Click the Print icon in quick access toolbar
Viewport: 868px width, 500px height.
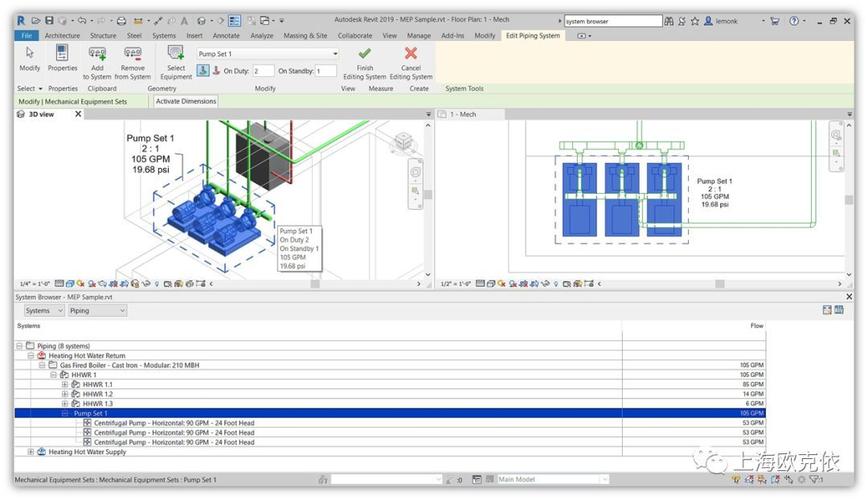121,21
